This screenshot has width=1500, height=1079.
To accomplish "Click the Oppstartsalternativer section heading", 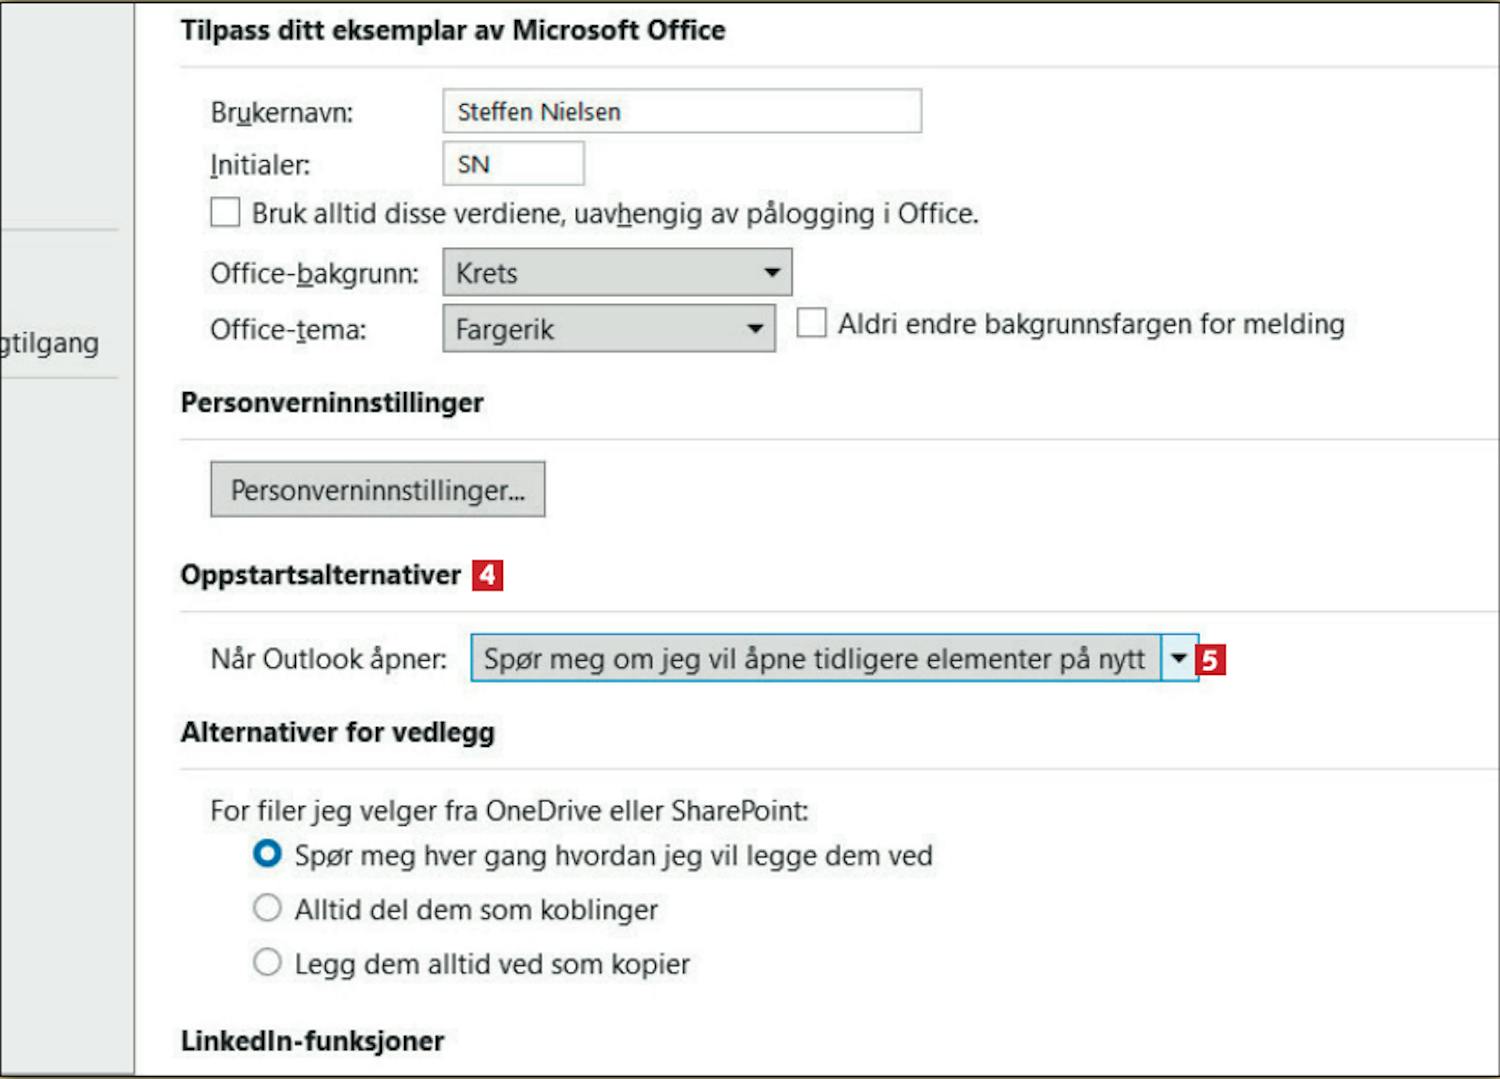I will click(321, 575).
